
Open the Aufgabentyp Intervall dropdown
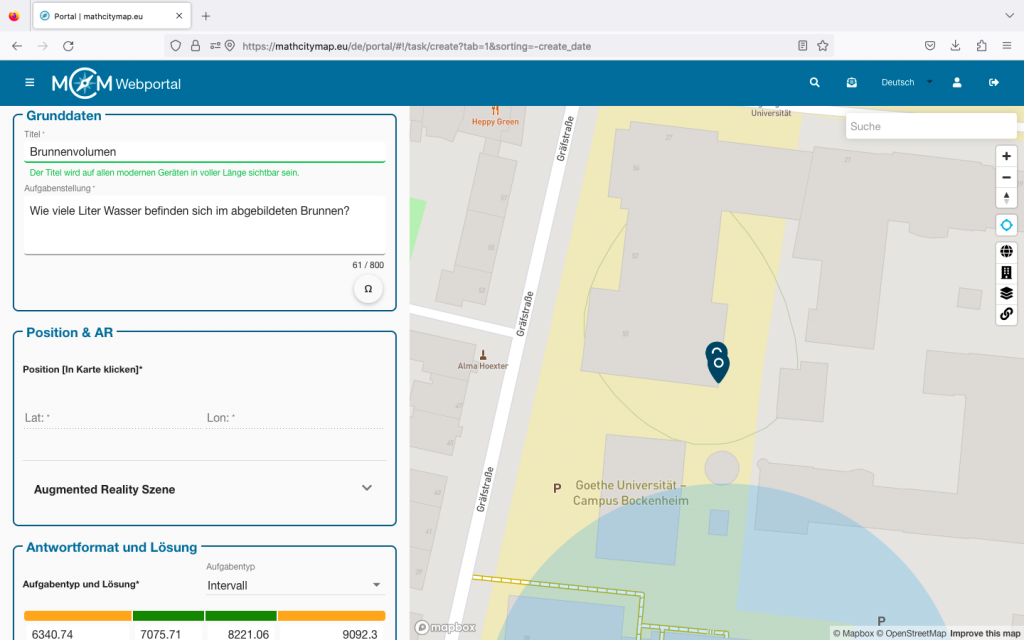295,585
